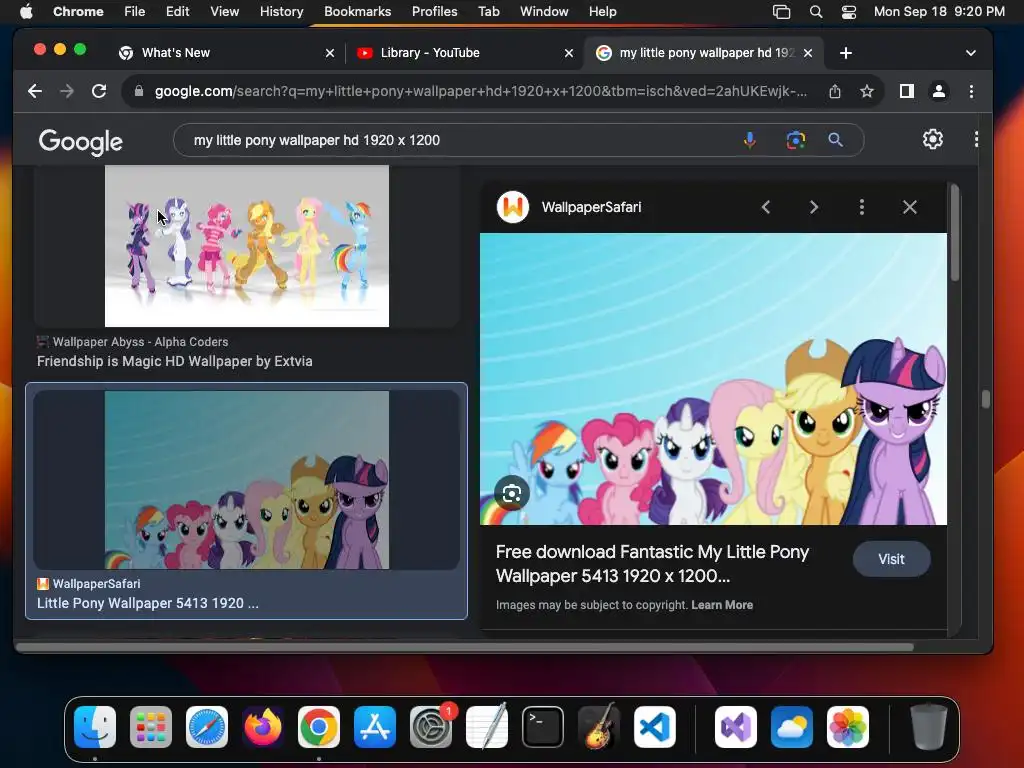
Task: Close the Library - YouTube tab
Action: coord(569,53)
